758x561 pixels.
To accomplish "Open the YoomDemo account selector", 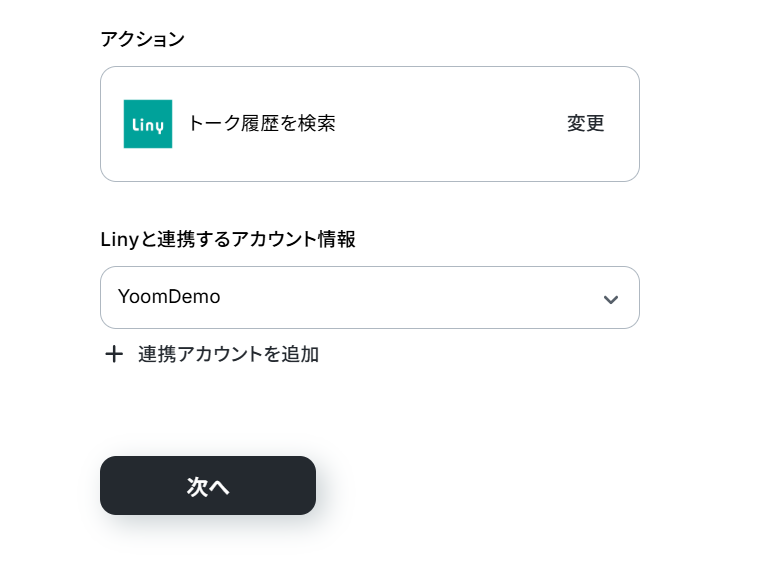I will (x=369, y=297).
